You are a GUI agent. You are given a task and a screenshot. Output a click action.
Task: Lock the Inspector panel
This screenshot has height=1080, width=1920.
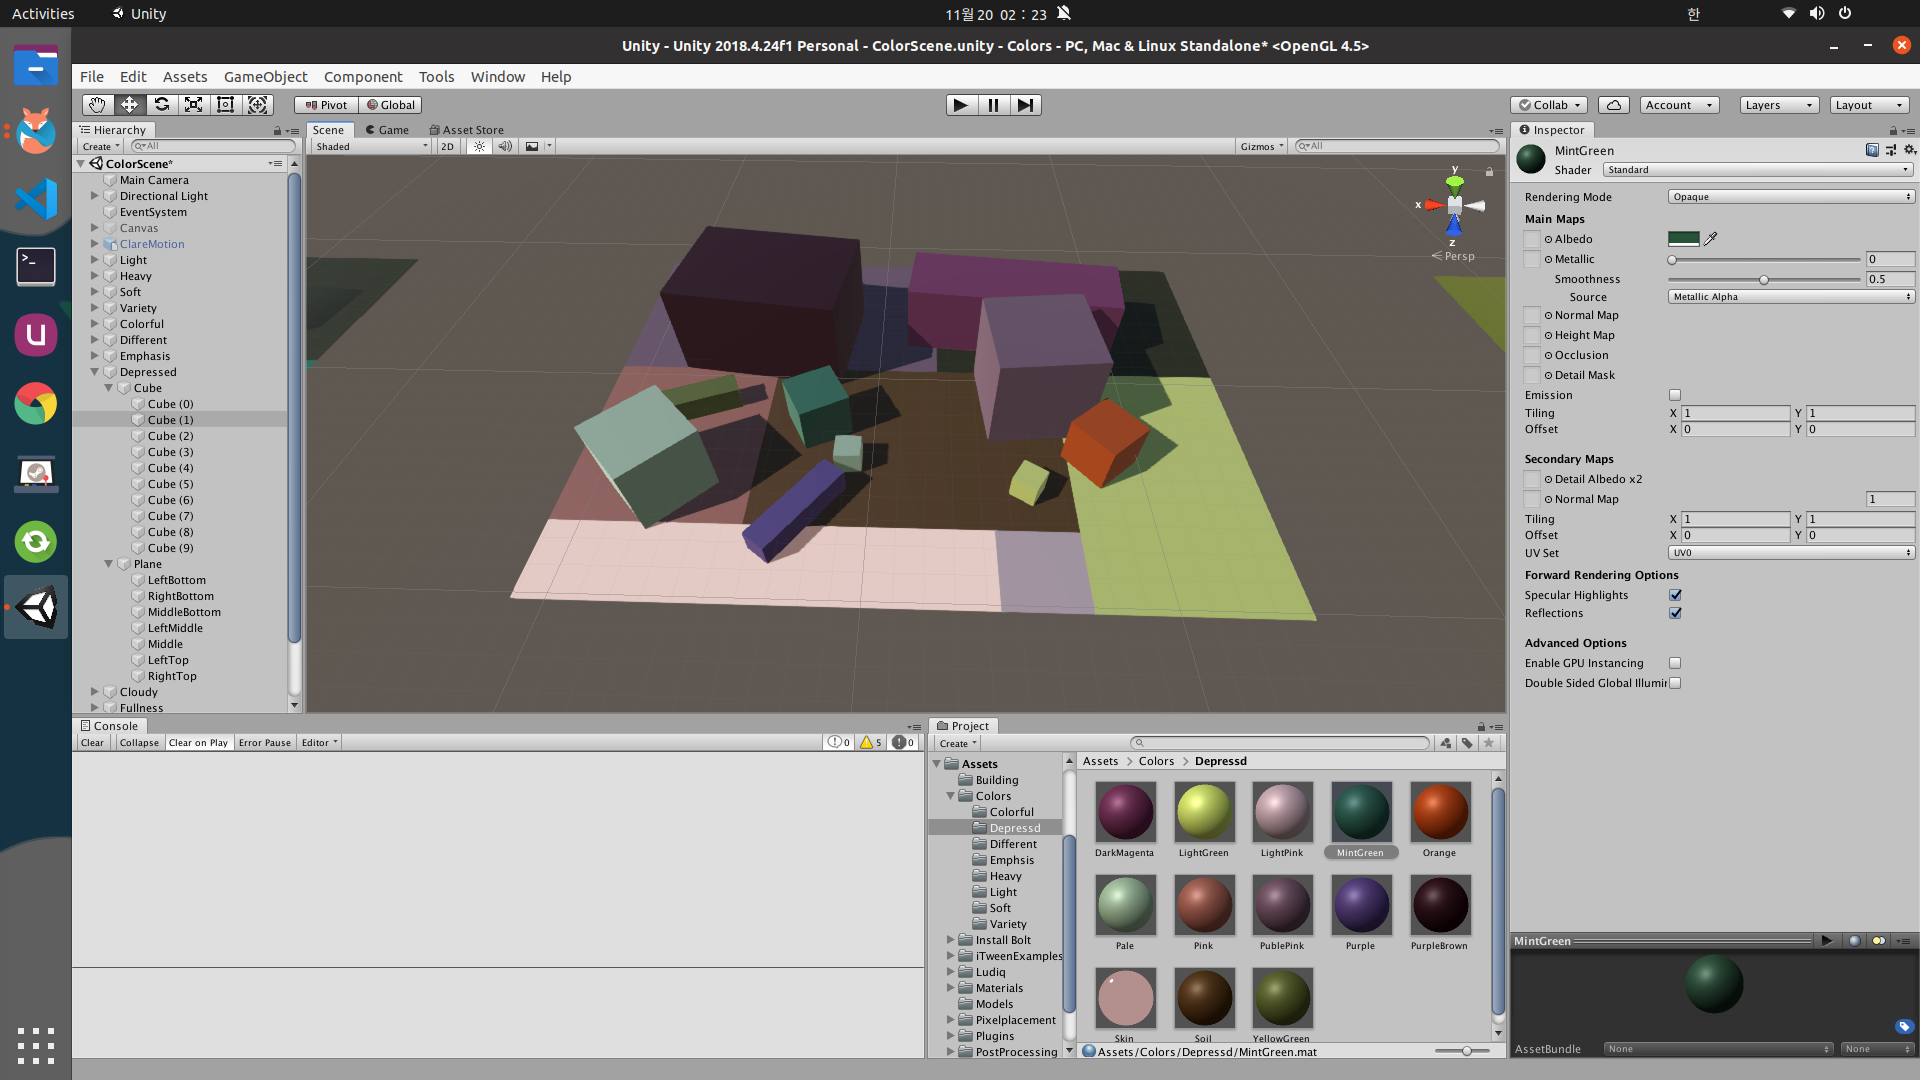click(x=1893, y=131)
